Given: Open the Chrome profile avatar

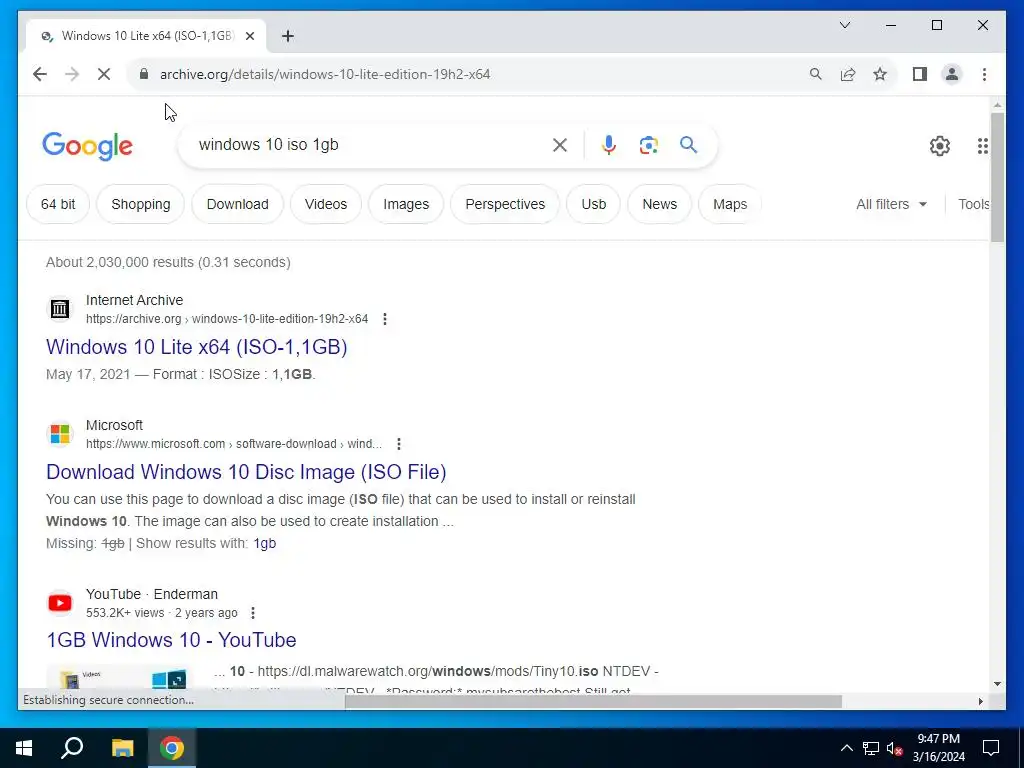Looking at the screenshot, I should pyautogui.click(x=952, y=74).
